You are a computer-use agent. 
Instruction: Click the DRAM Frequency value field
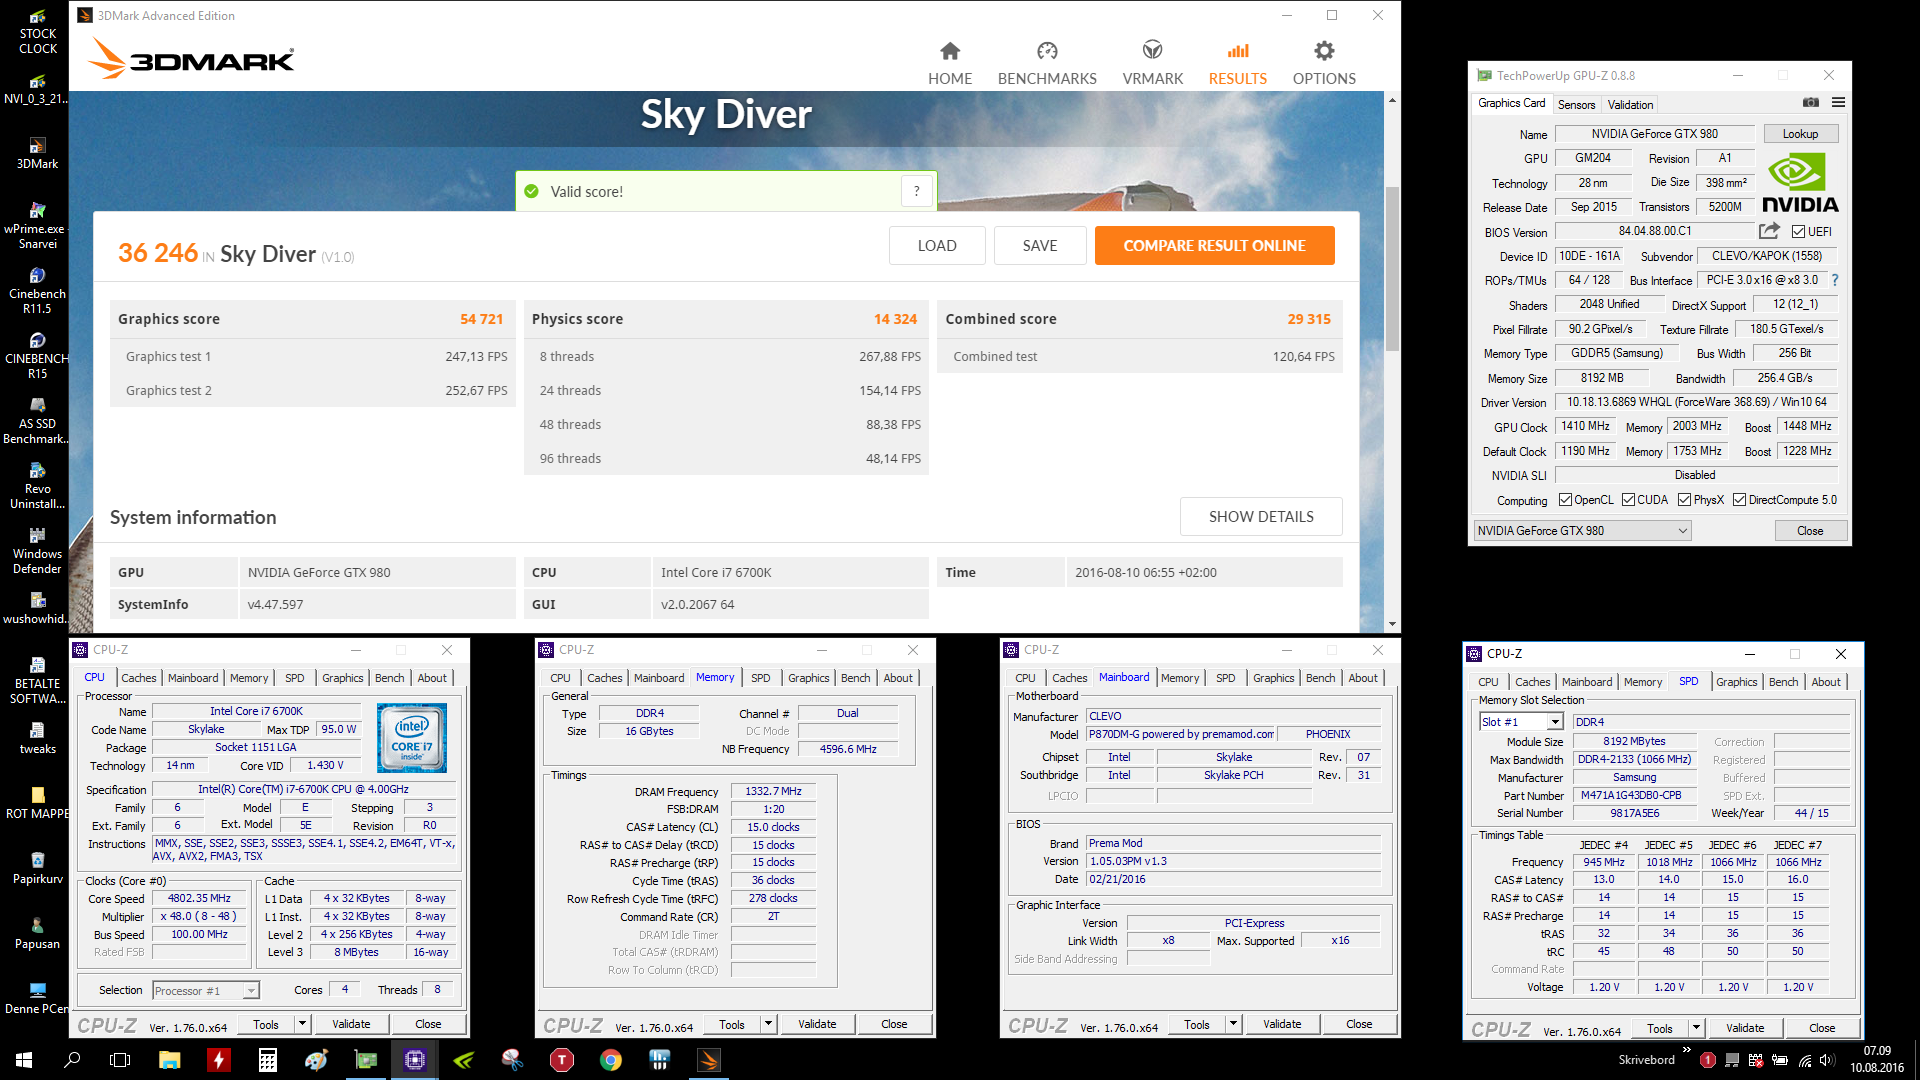coord(773,791)
